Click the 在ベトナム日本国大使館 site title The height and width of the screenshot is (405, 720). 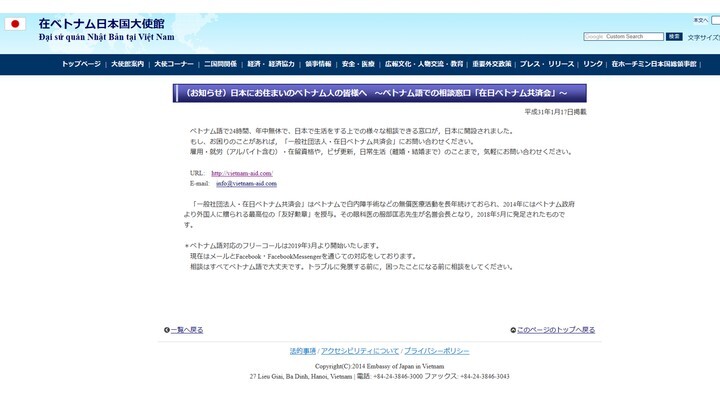(x=101, y=23)
